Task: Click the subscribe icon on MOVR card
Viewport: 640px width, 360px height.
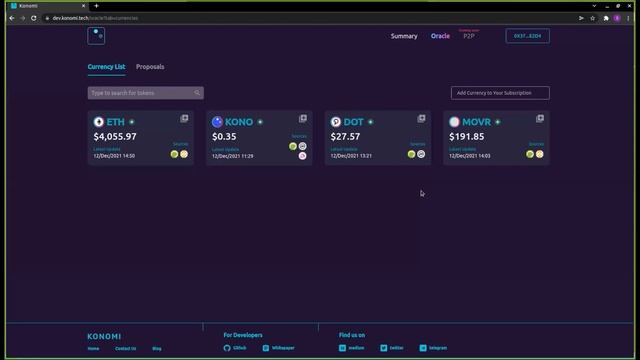Action: 540,118
